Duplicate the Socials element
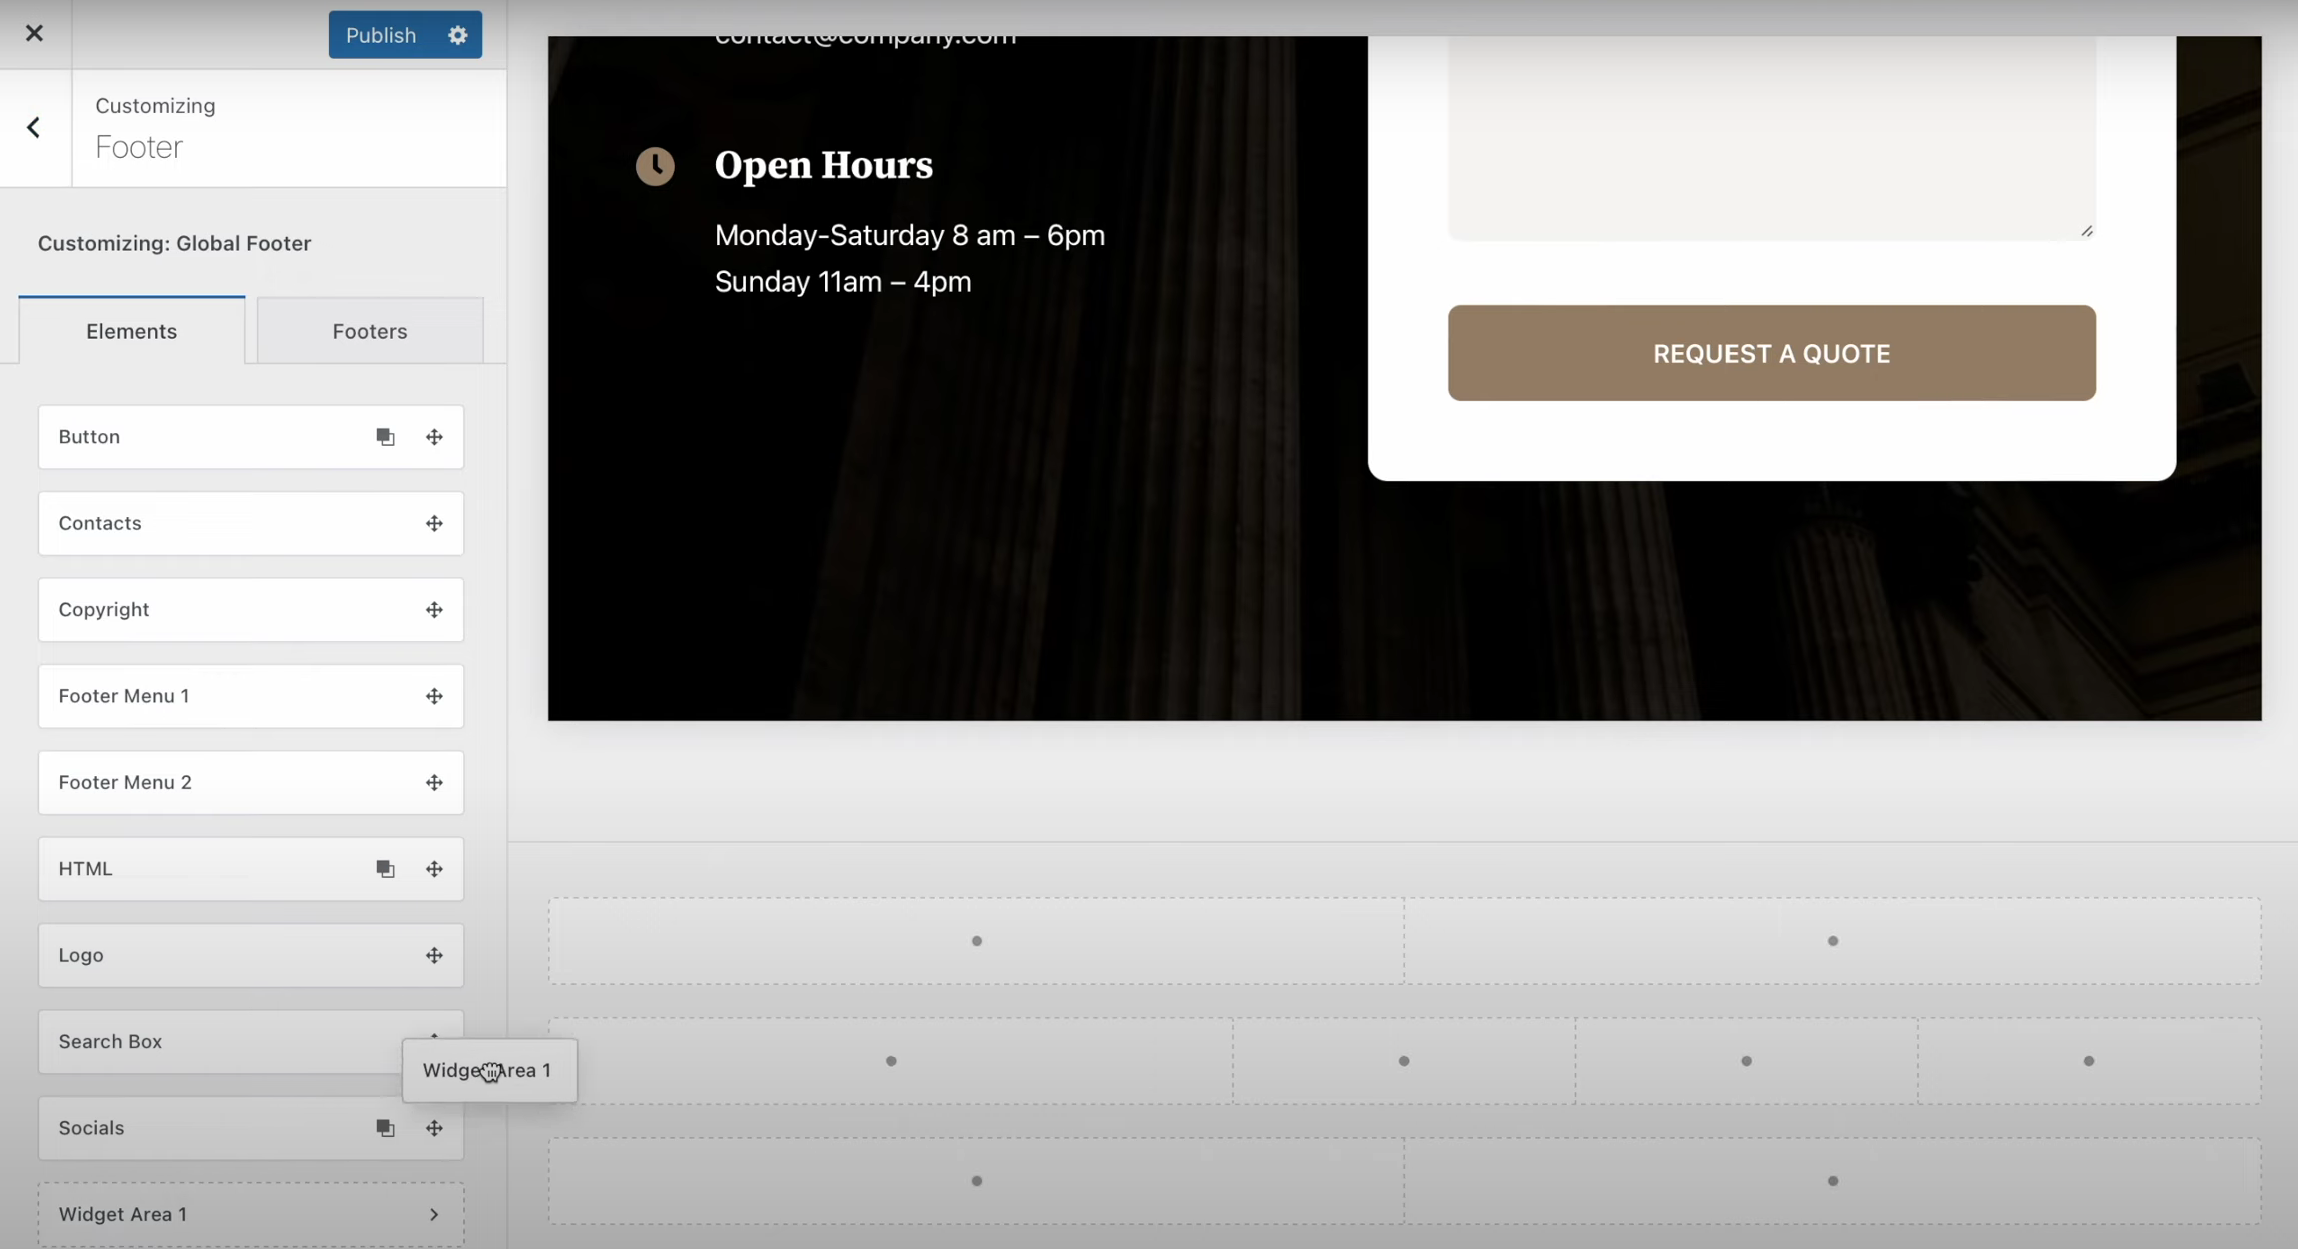Screen dimensions: 2298x1249 [385, 1127]
